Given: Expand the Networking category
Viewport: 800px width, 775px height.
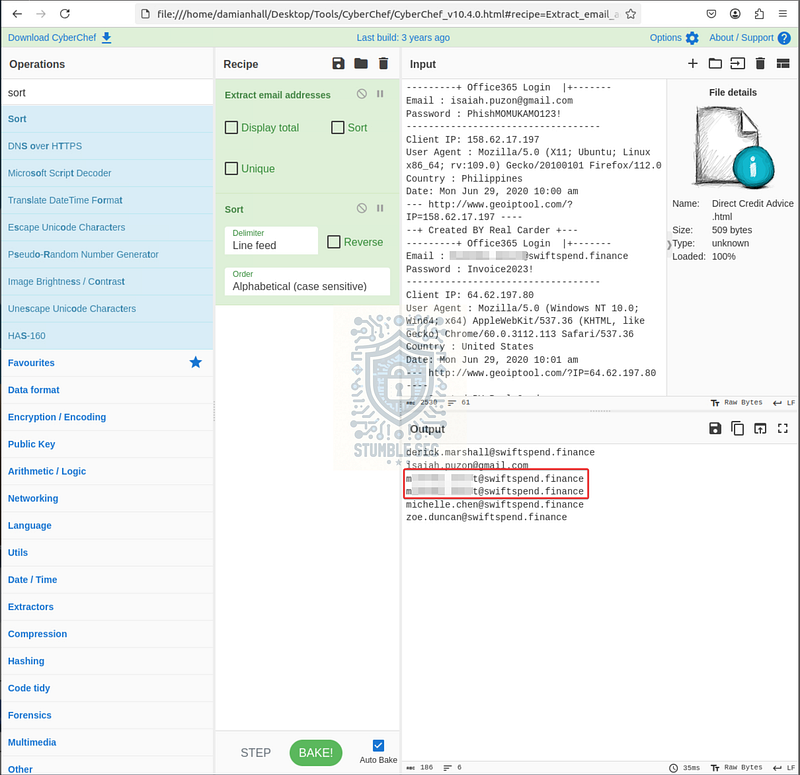Looking at the screenshot, I should point(107,498).
